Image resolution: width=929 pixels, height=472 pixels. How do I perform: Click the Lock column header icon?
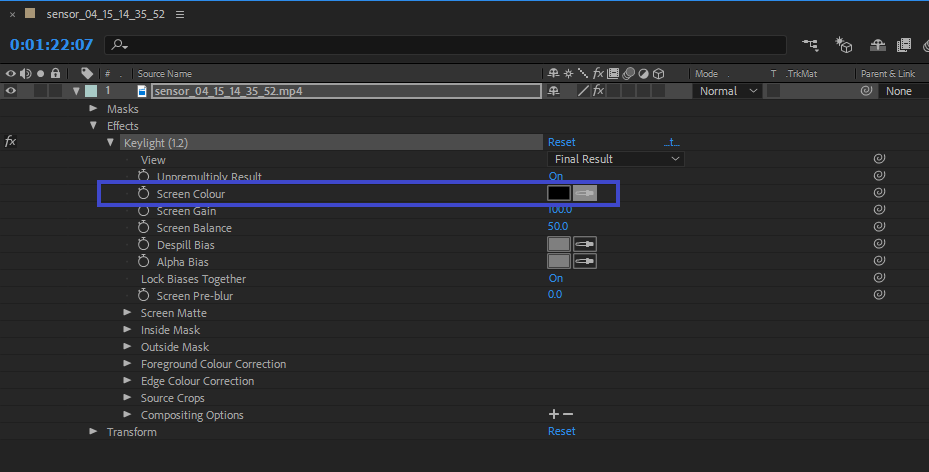coord(55,73)
